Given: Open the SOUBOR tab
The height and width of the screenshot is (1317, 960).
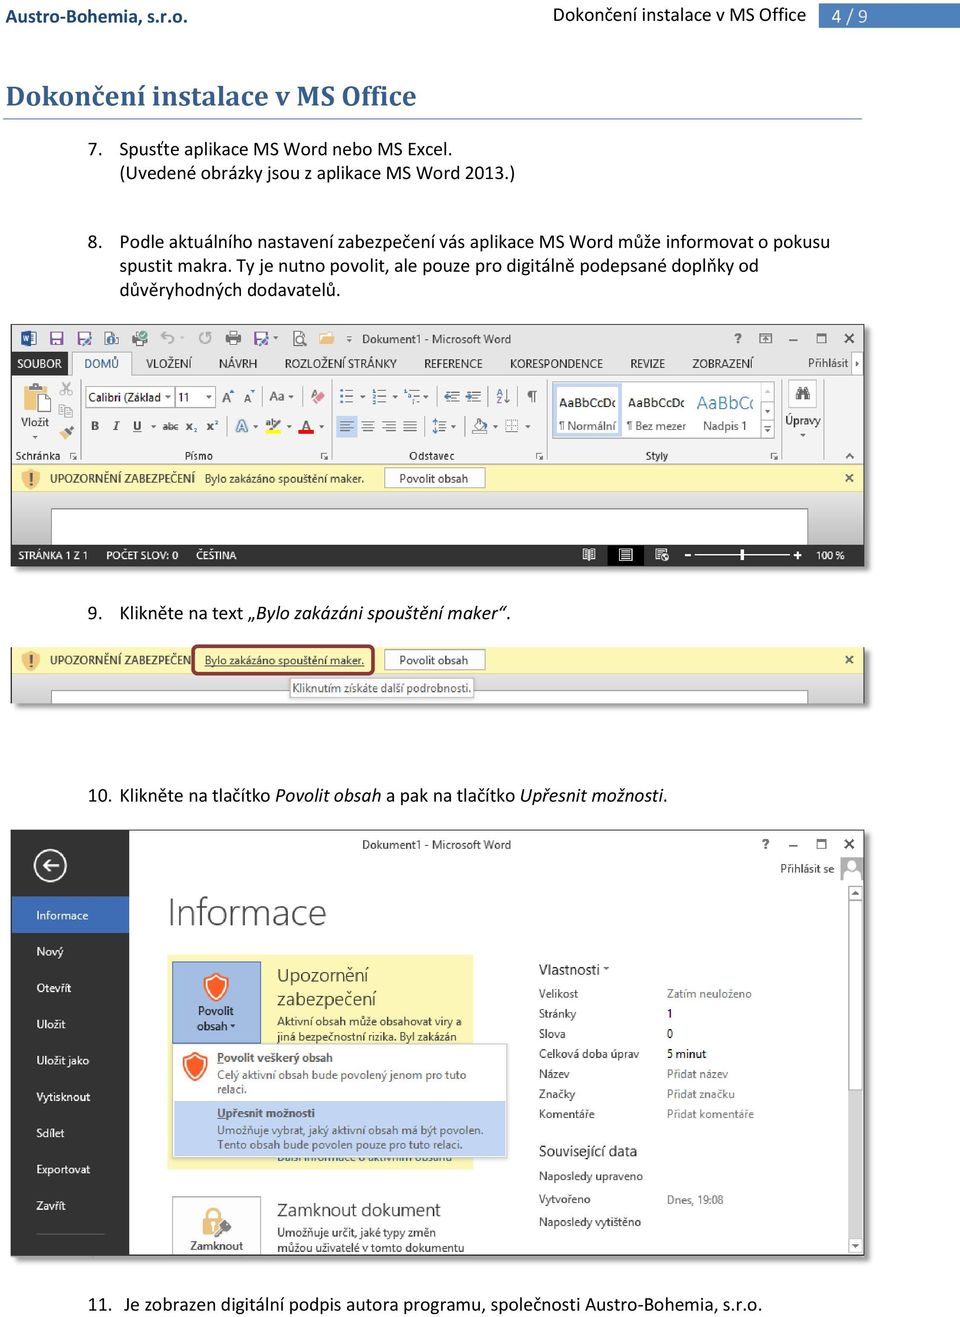Looking at the screenshot, I should point(39,364).
